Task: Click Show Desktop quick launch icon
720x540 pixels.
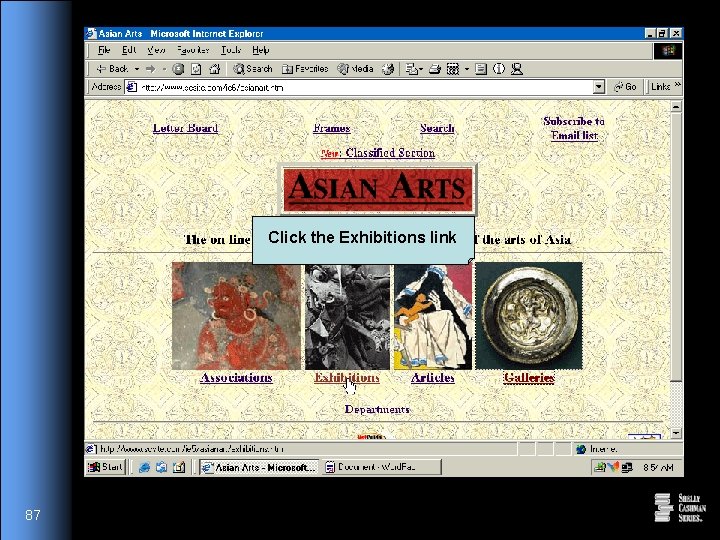Action: pos(179,467)
